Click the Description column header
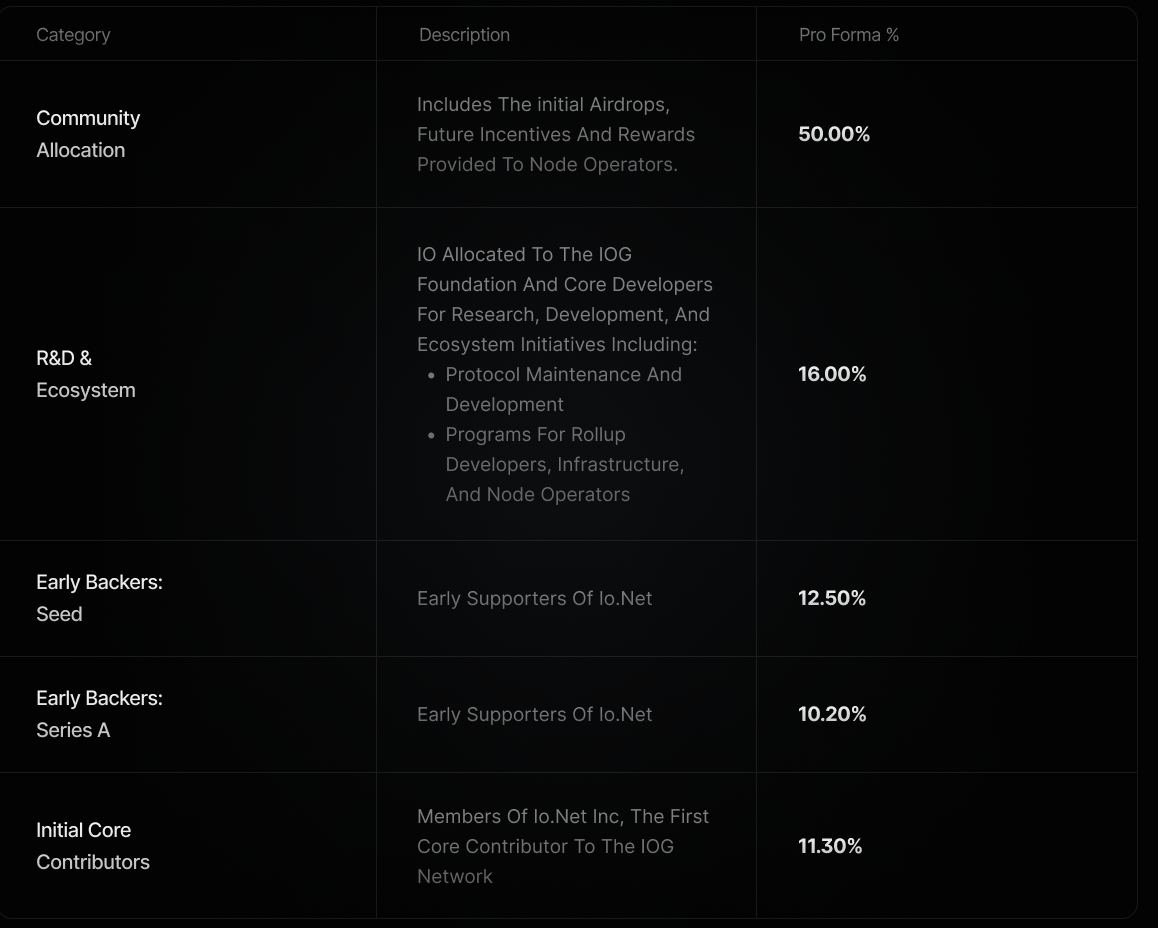This screenshot has width=1158, height=928. coord(464,35)
